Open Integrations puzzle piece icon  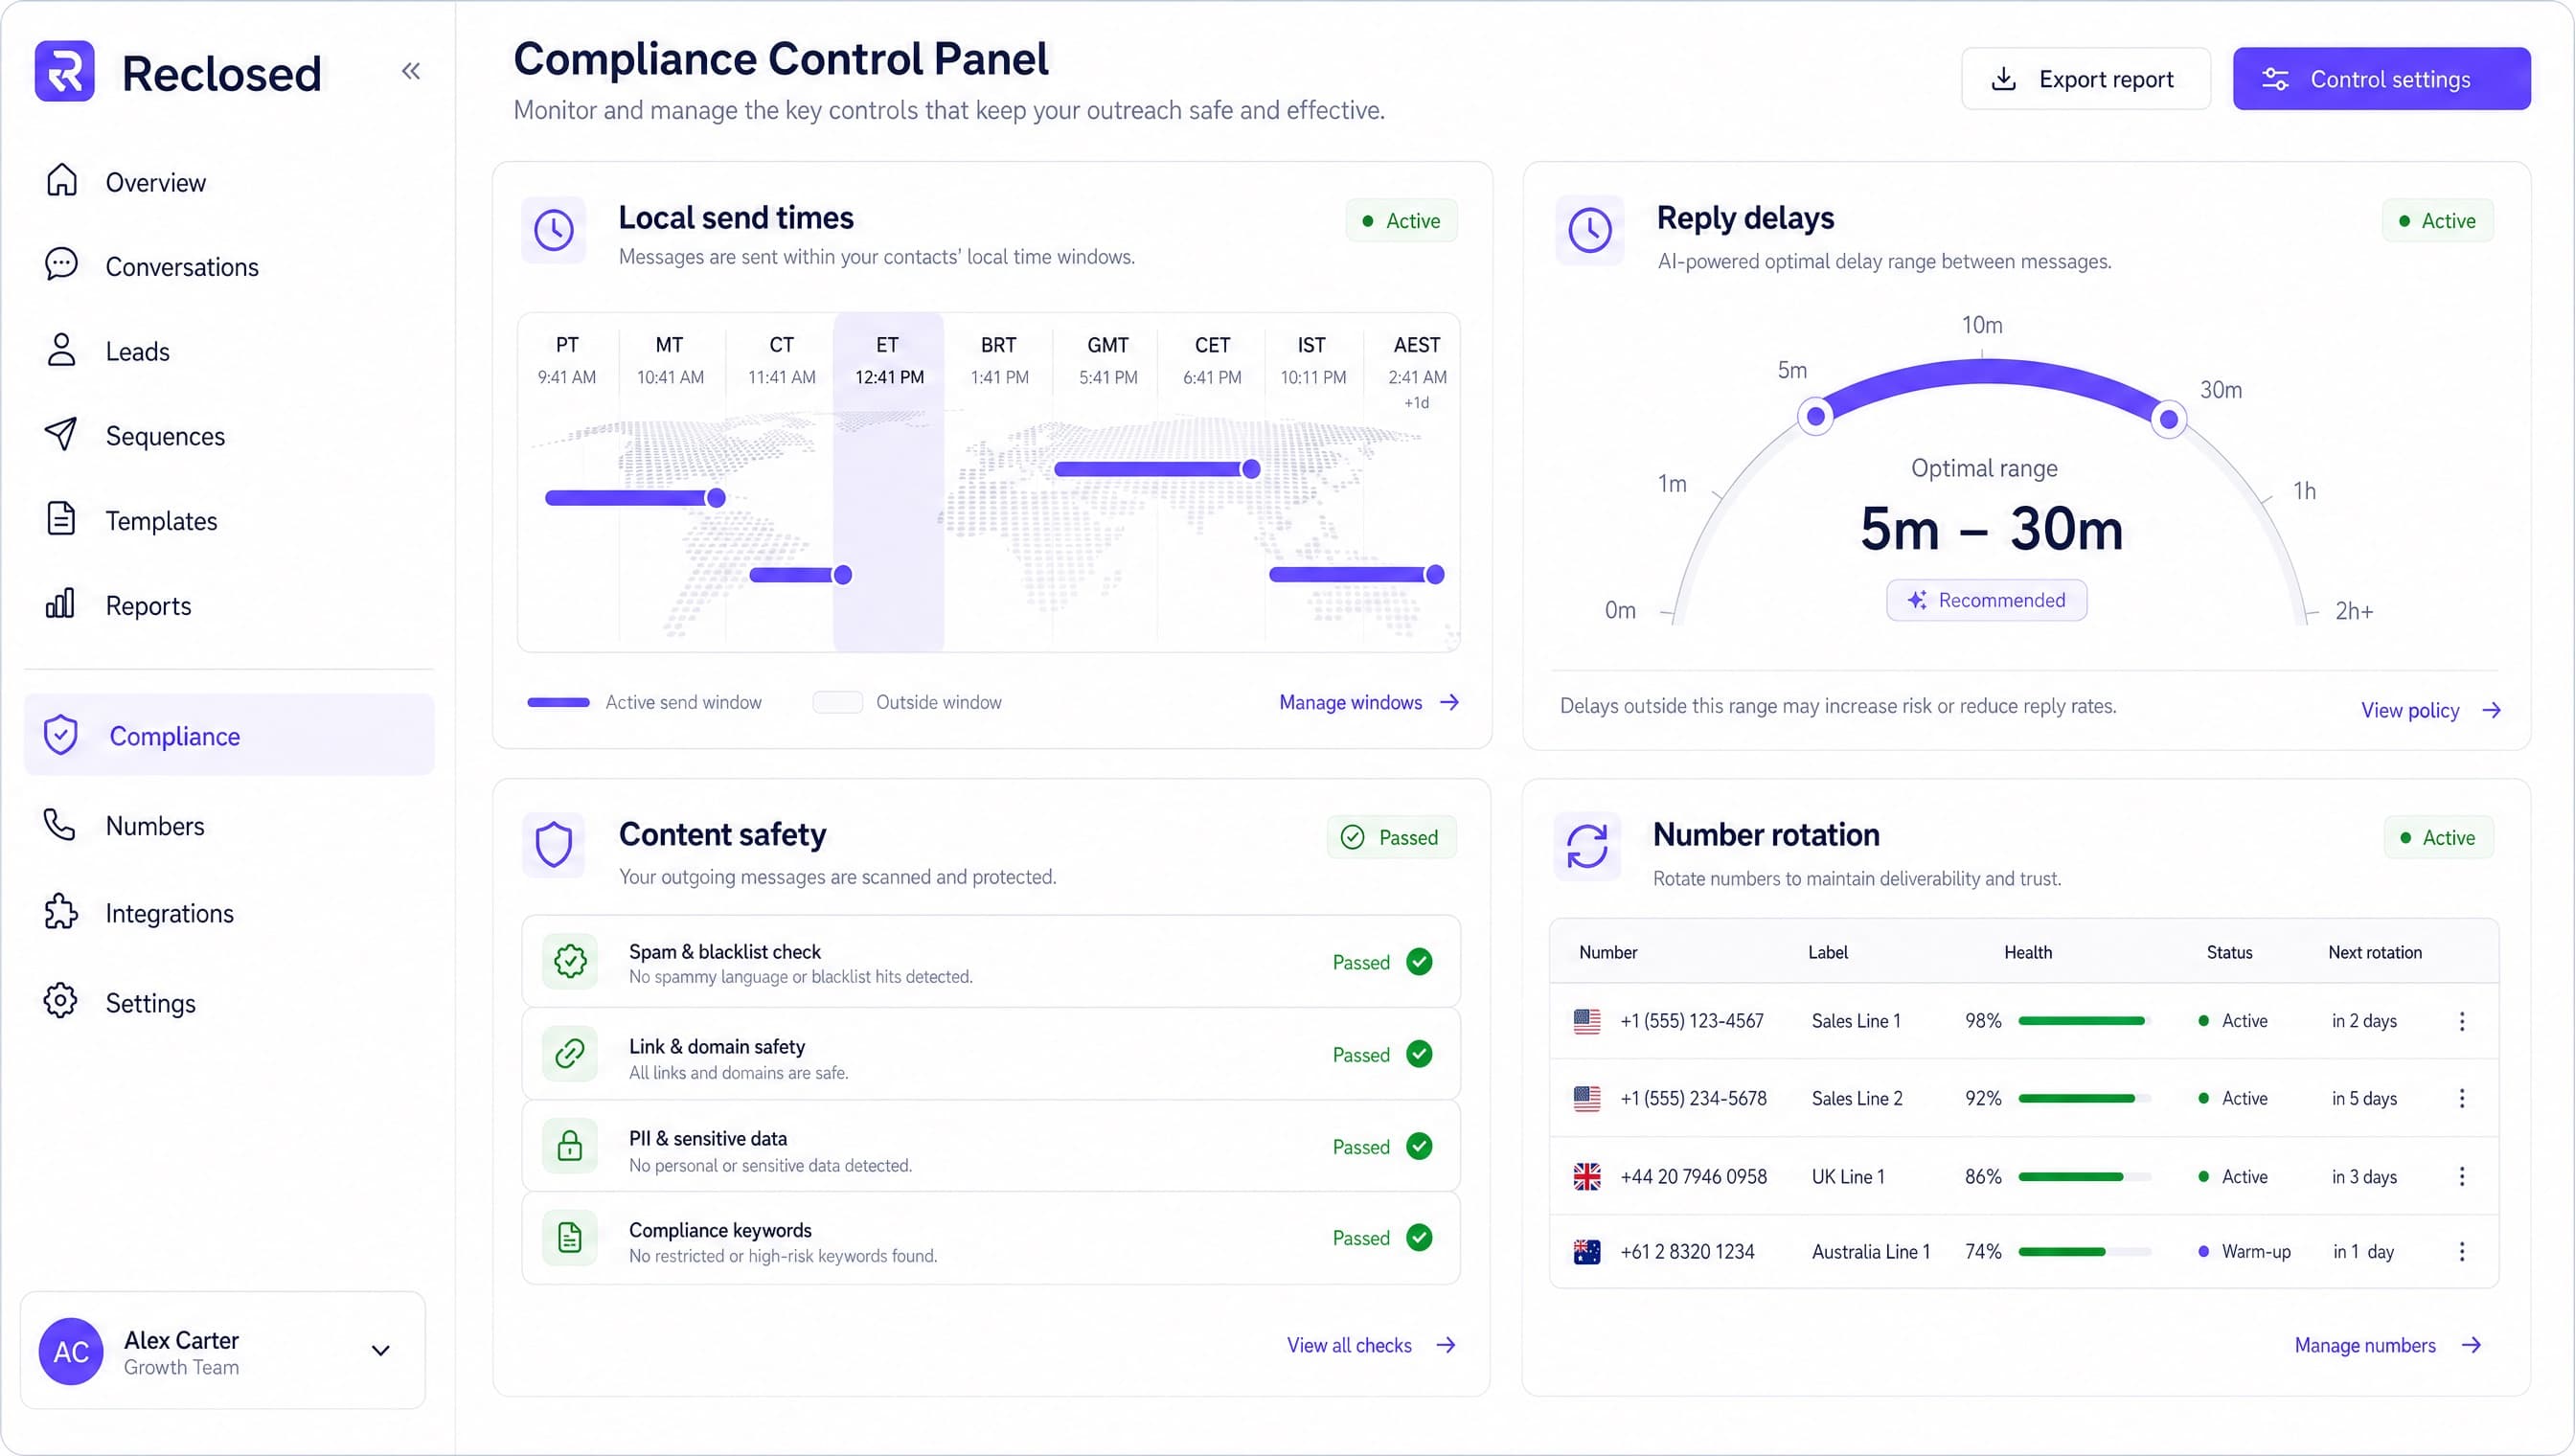61,912
